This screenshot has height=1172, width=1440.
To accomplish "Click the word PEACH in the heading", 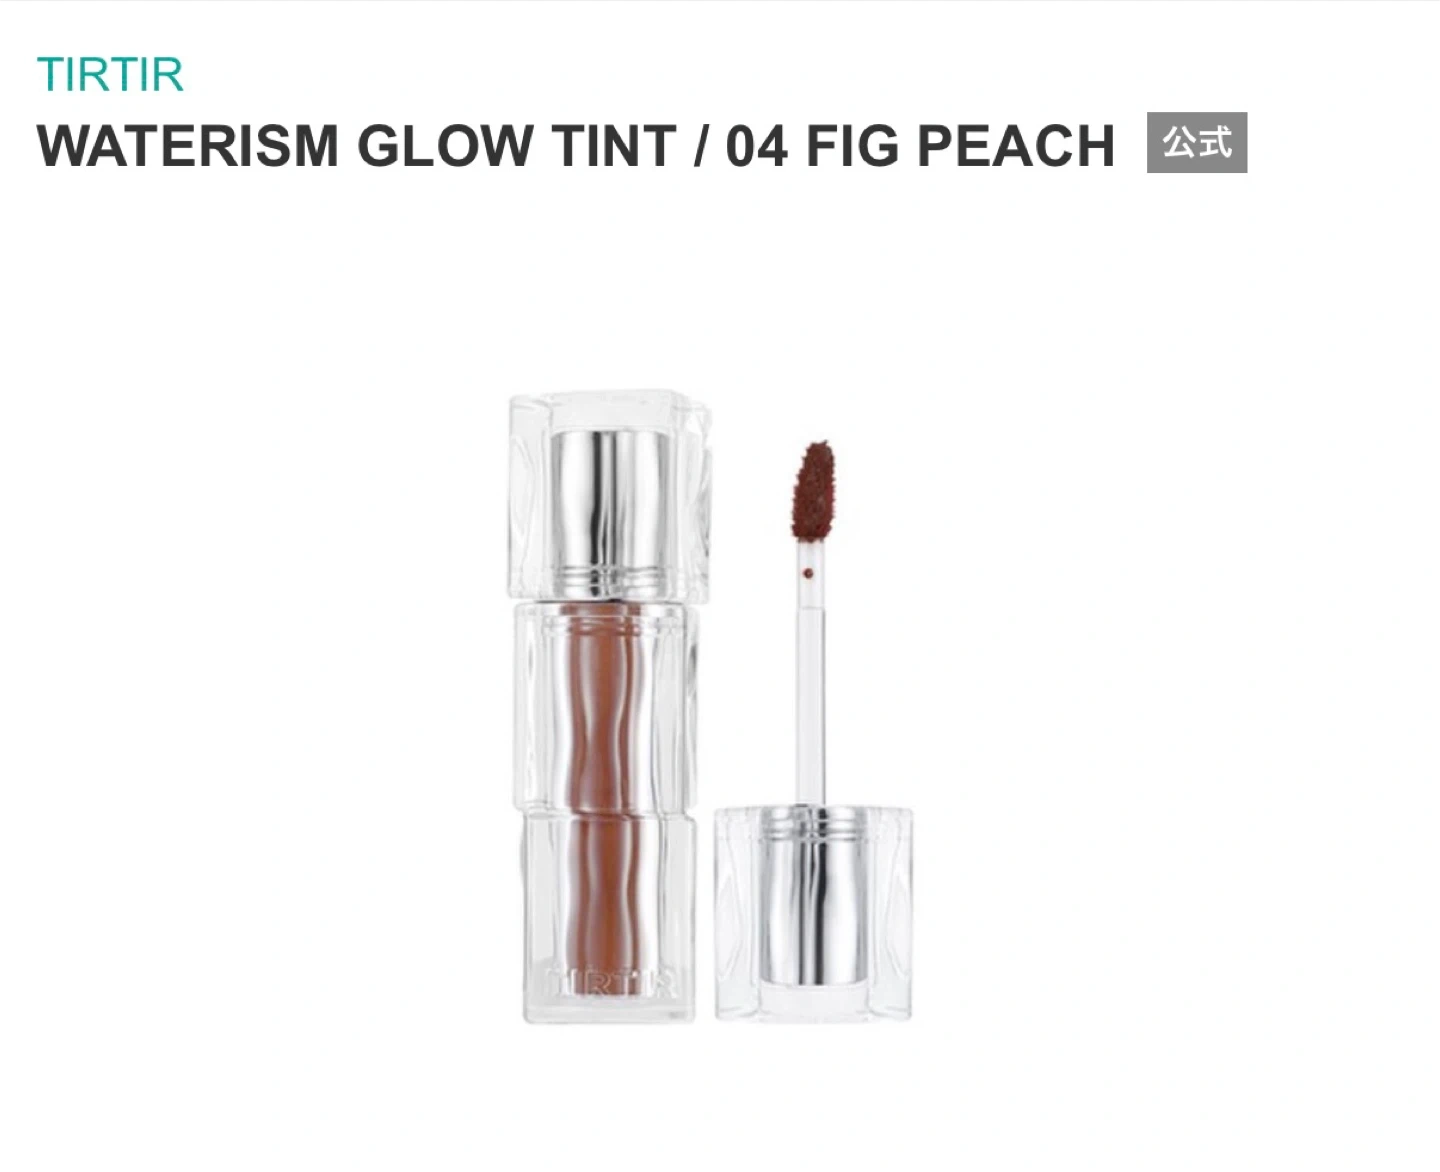I will (x=1015, y=146).
